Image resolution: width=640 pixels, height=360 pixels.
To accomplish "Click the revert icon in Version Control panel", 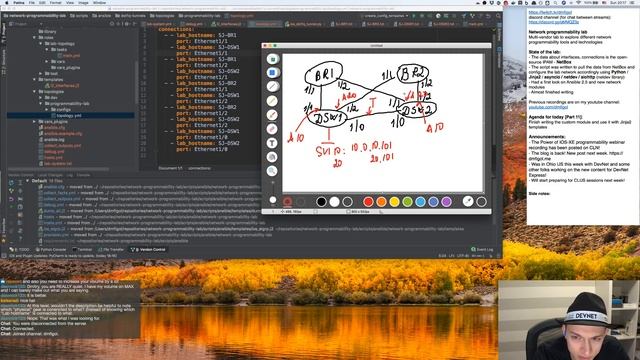I will click(x=11, y=199).
